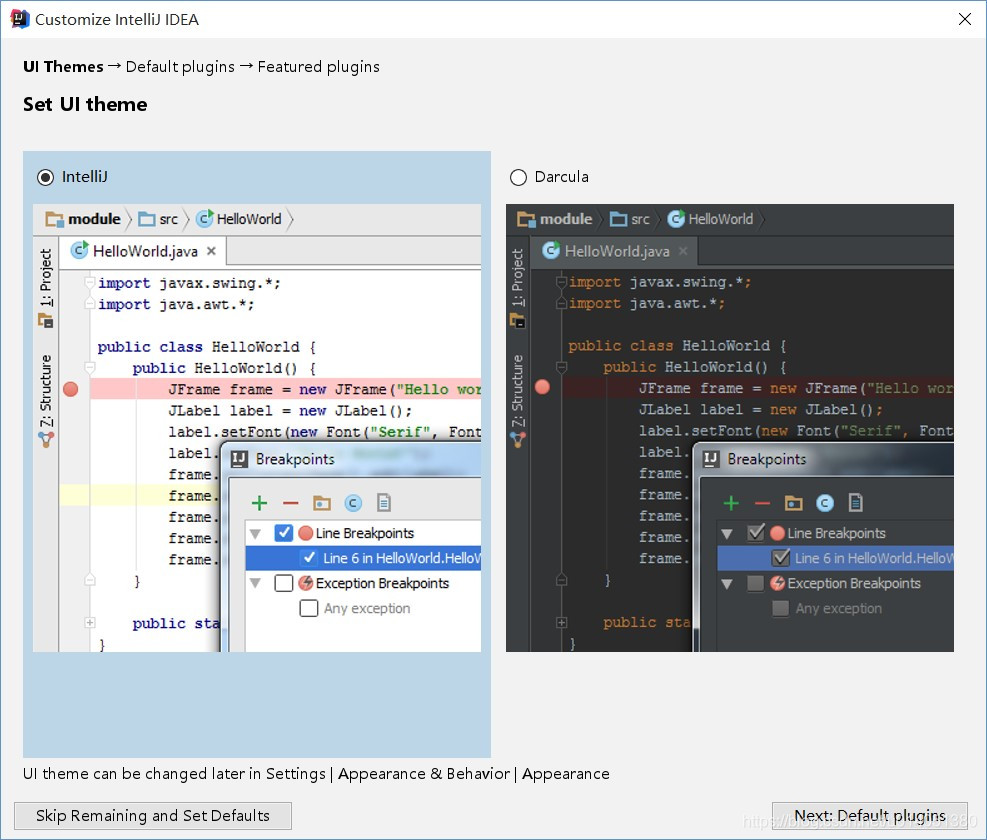Click Exception Breakpoints lightning icon in the light preview
This screenshot has width=987, height=840.
tap(306, 583)
